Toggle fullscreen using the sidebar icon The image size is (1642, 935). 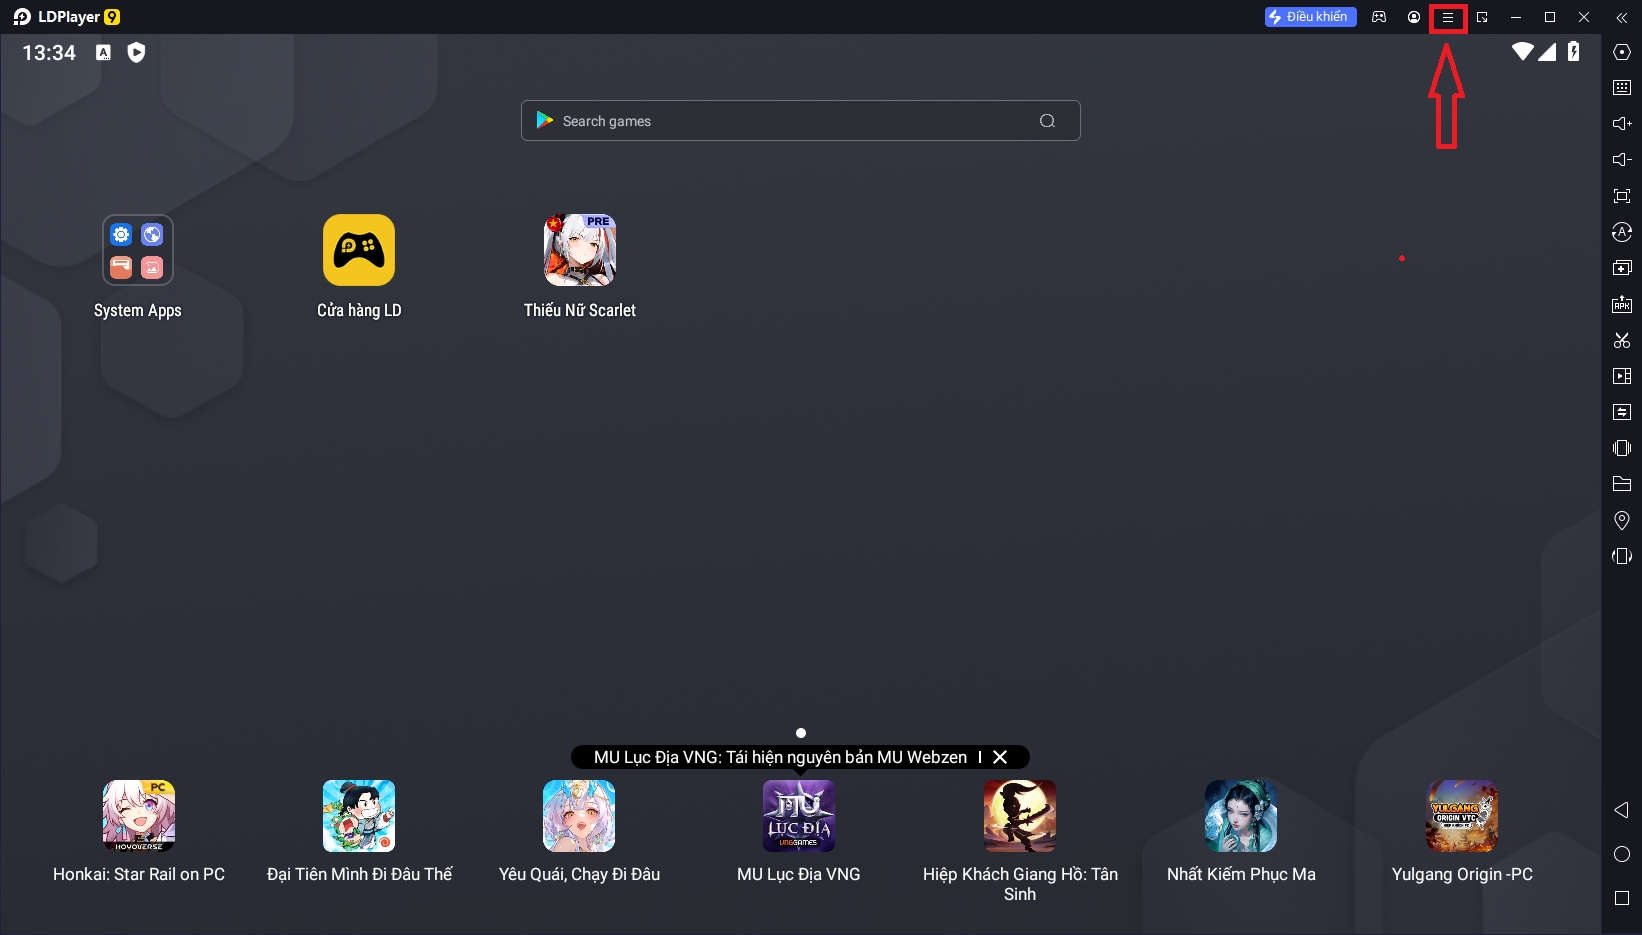[x=1621, y=196]
